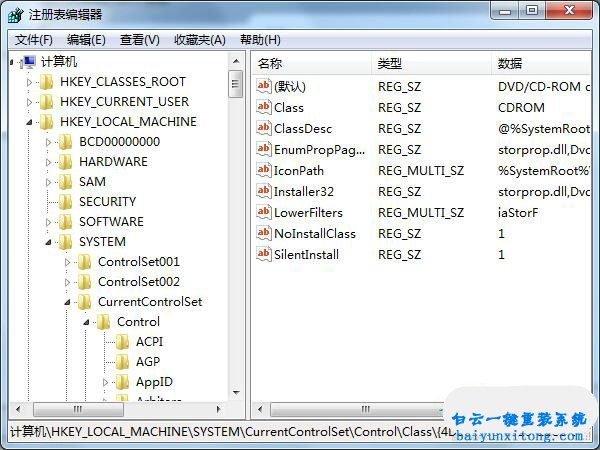Click the tree pane vertical scrollbar up arrow
Screen dimensions: 600x450
point(236,61)
